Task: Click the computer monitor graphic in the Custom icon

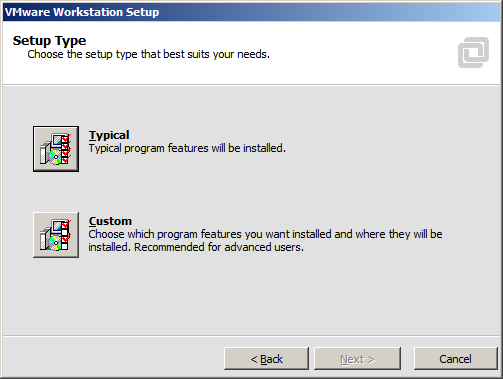Action: 58,226
